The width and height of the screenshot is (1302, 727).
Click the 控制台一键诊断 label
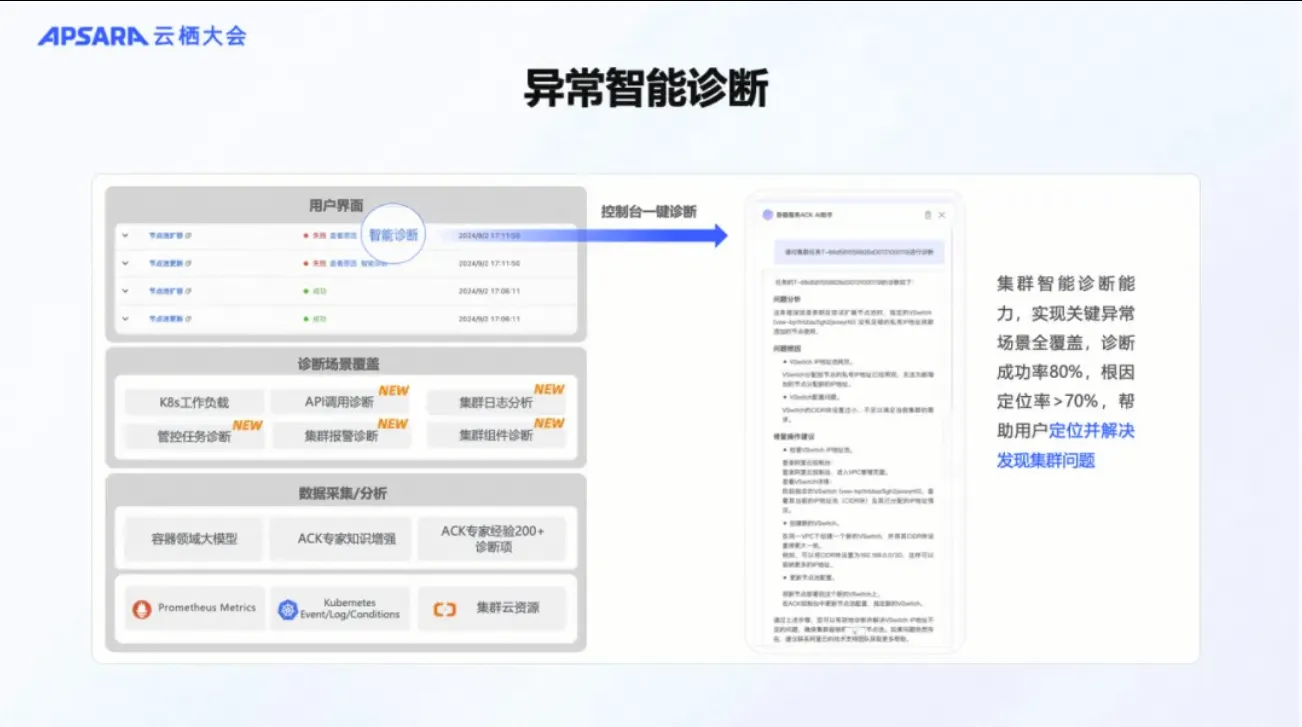pyautogui.click(x=648, y=211)
